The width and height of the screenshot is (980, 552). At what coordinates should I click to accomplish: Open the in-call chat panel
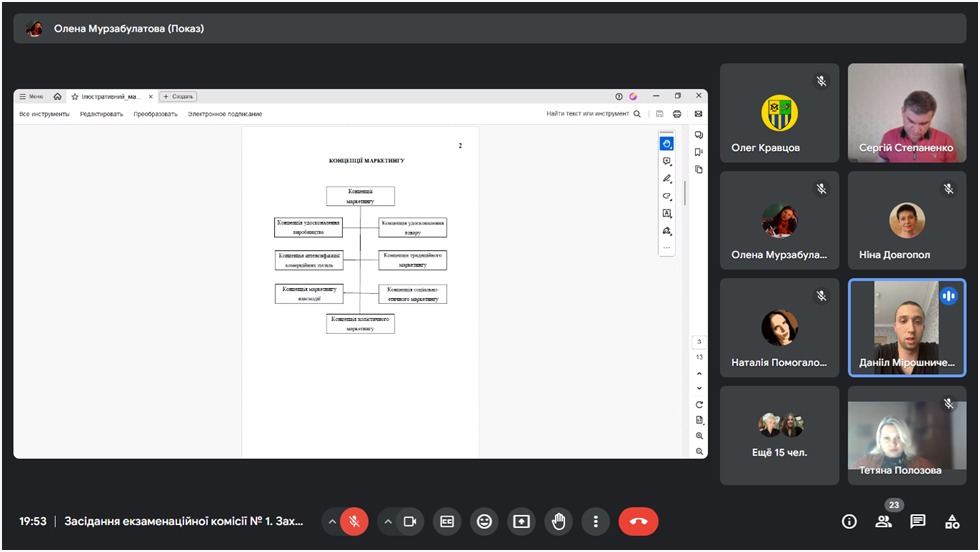point(917,521)
